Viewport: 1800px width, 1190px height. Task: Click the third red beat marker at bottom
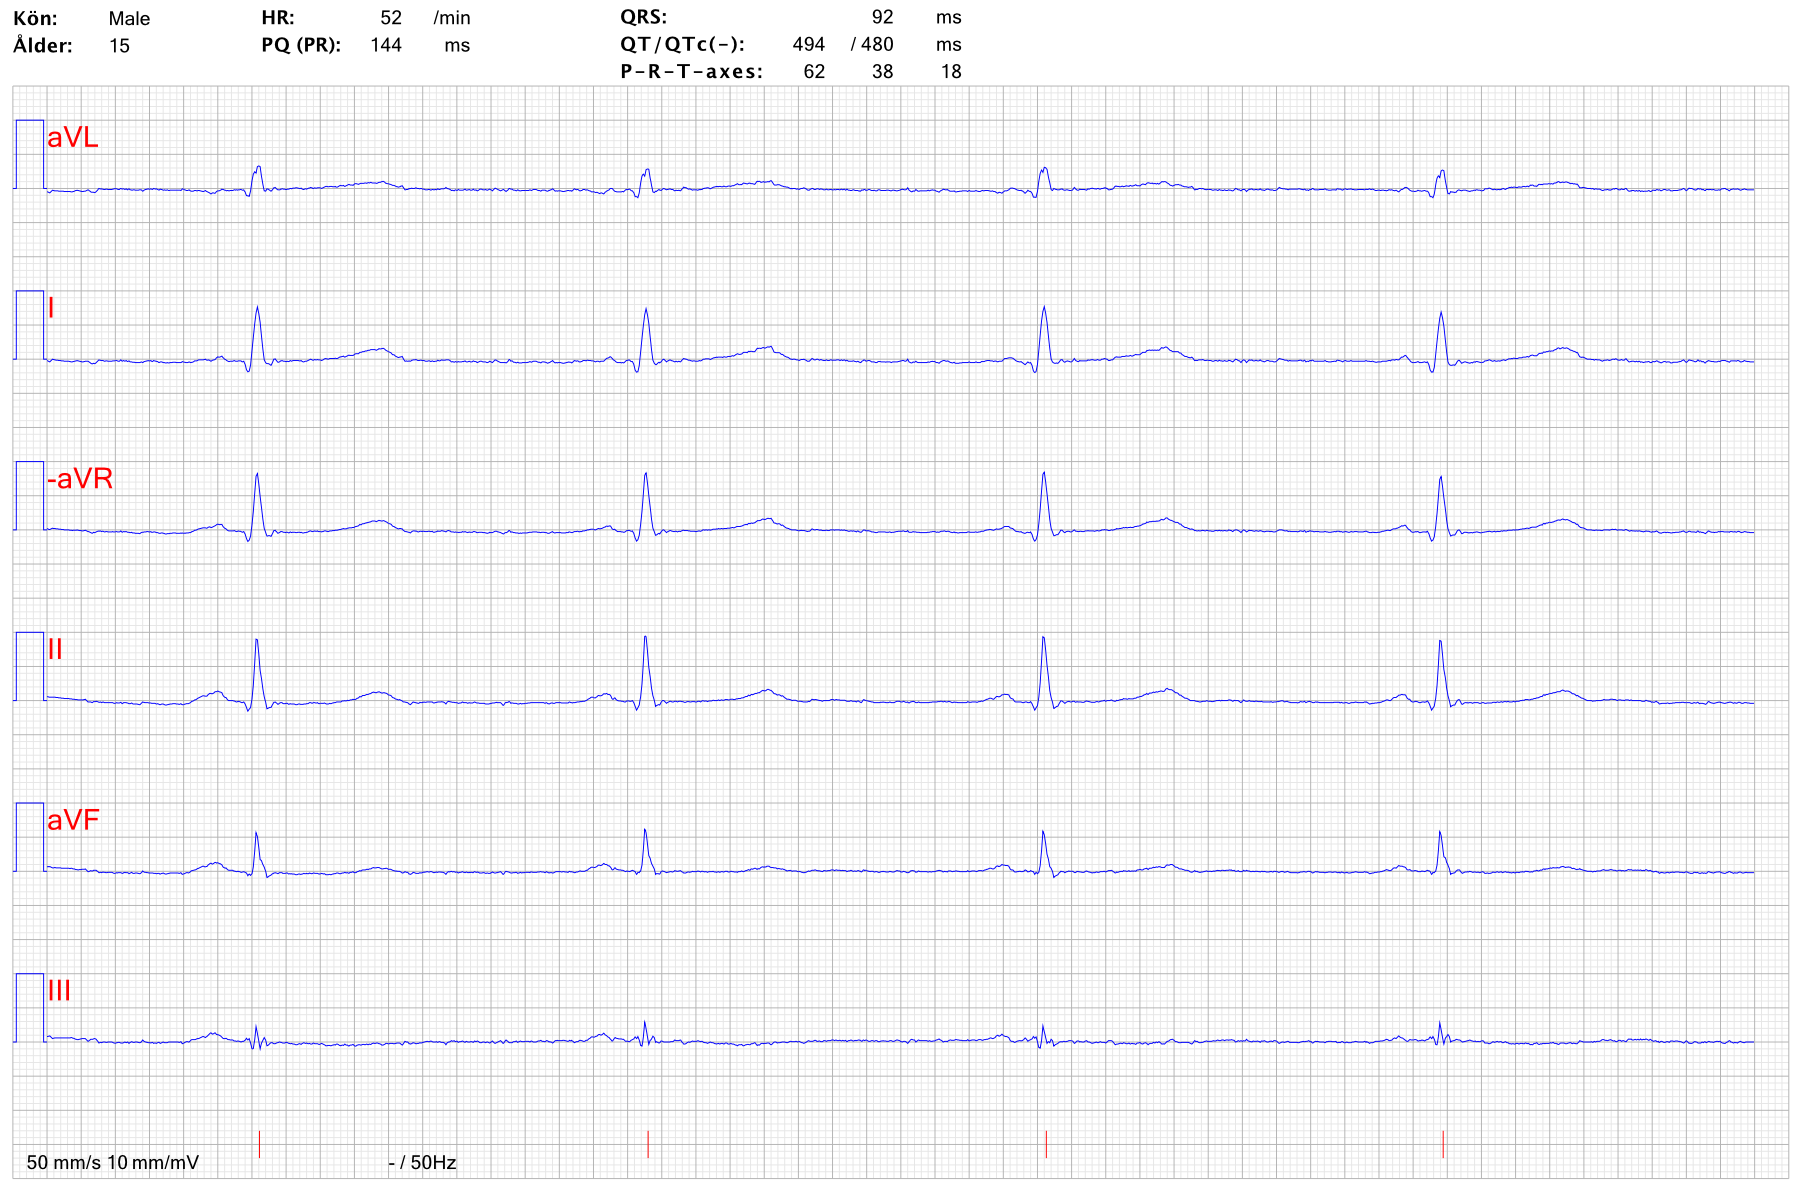[x=1046, y=1144]
